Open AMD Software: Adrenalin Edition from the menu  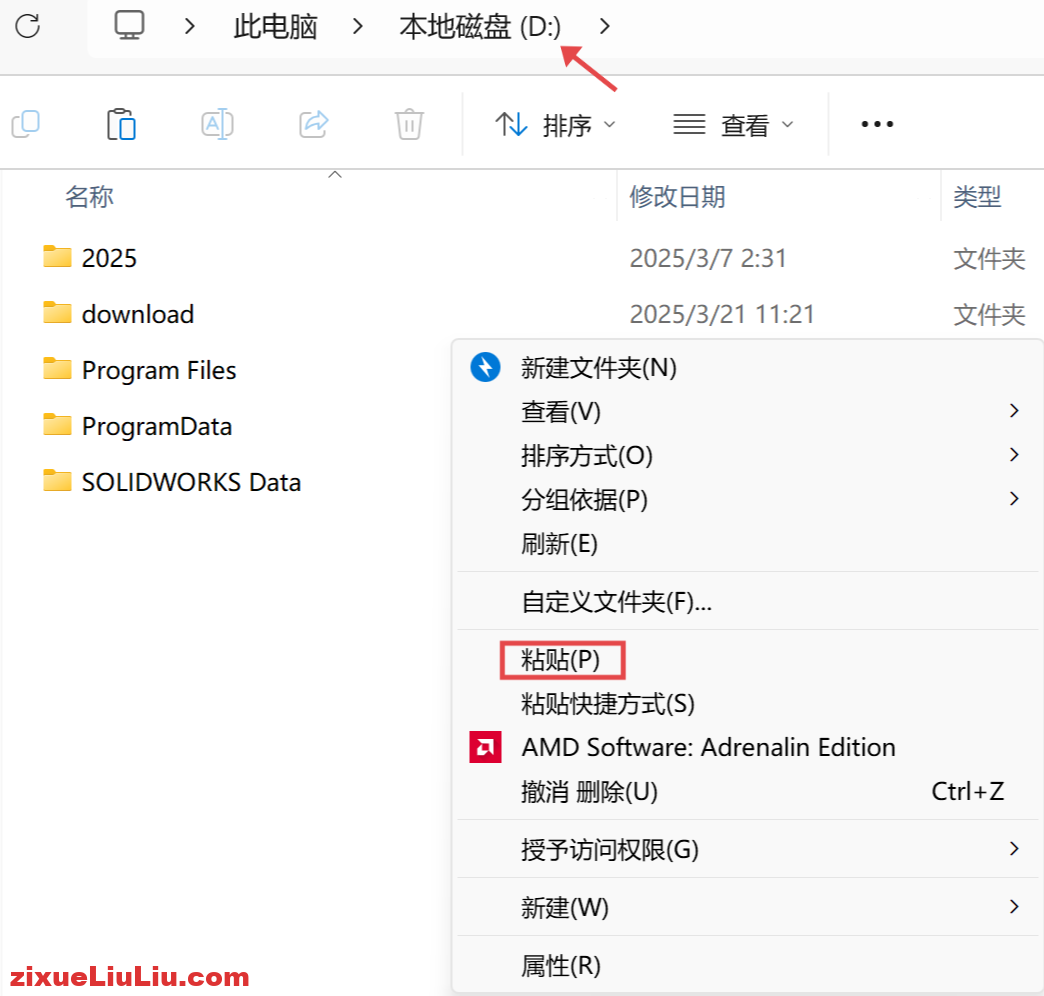coord(708,747)
